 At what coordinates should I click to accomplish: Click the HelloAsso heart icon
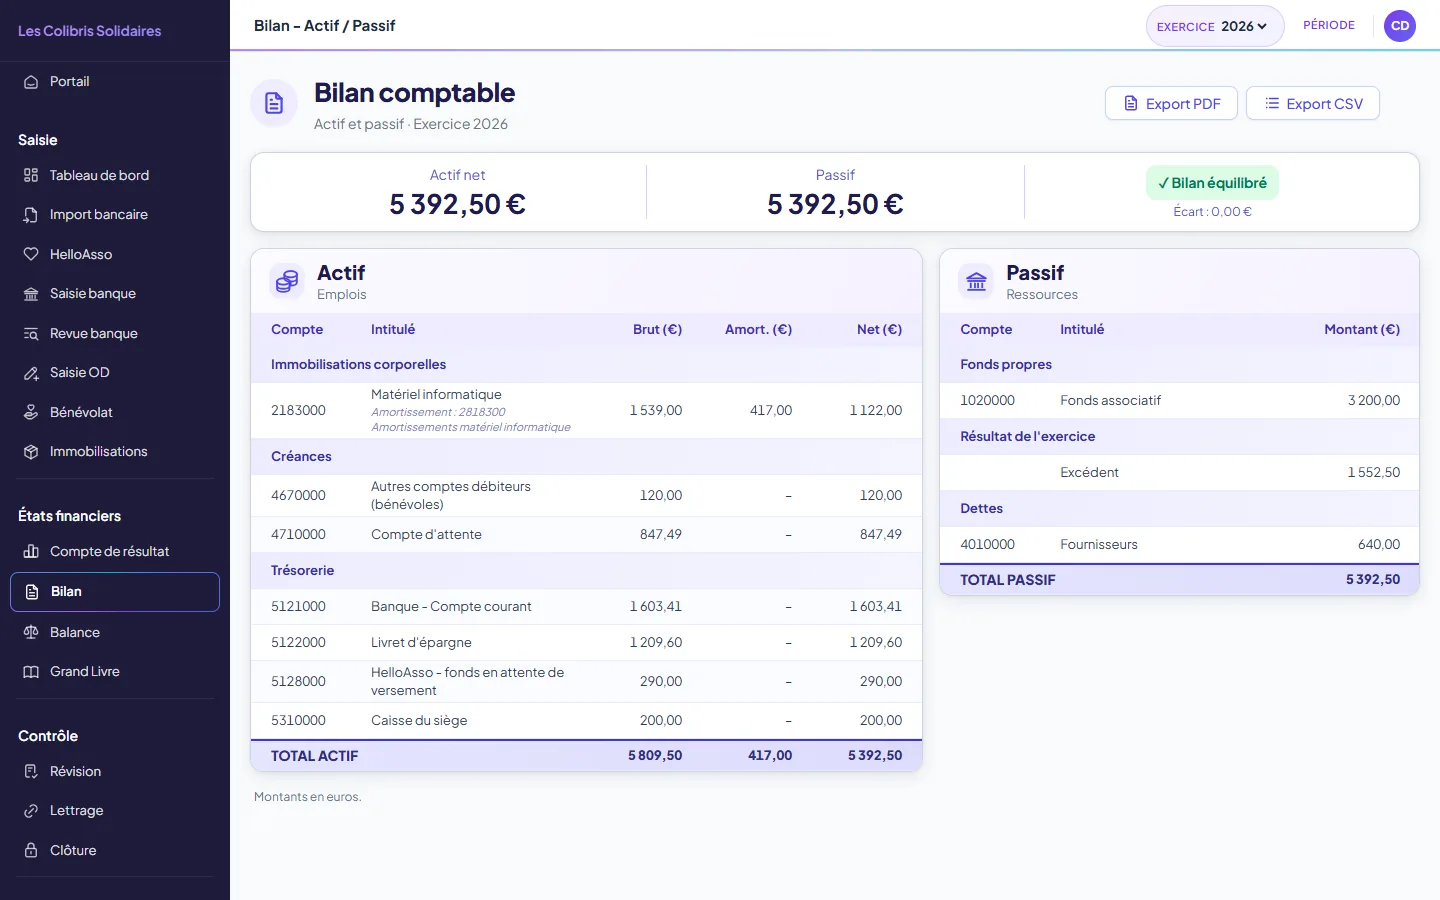pyautogui.click(x=31, y=255)
